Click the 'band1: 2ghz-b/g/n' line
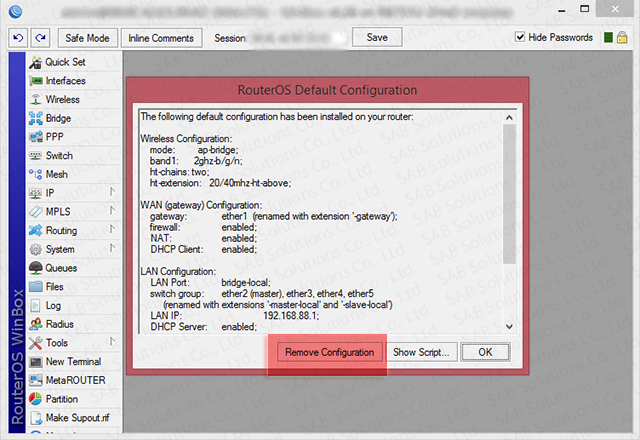This screenshot has width=640, height=440. click(x=196, y=161)
